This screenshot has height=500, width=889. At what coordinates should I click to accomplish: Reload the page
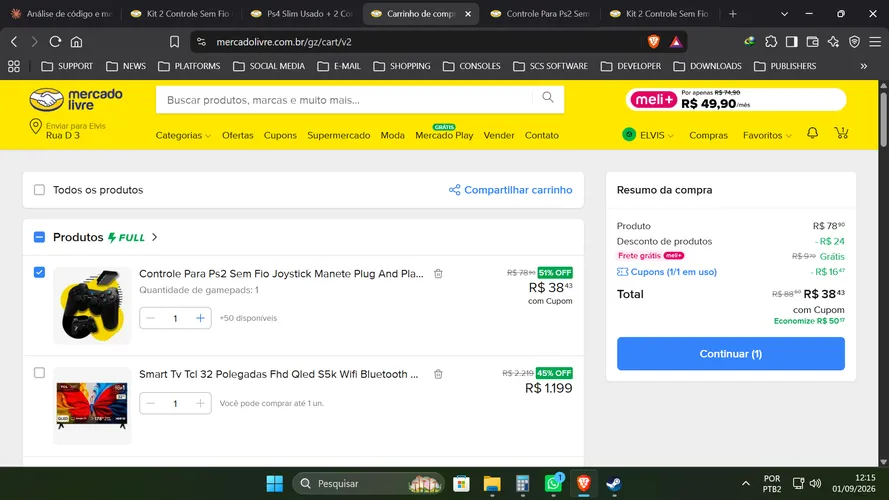click(55, 41)
